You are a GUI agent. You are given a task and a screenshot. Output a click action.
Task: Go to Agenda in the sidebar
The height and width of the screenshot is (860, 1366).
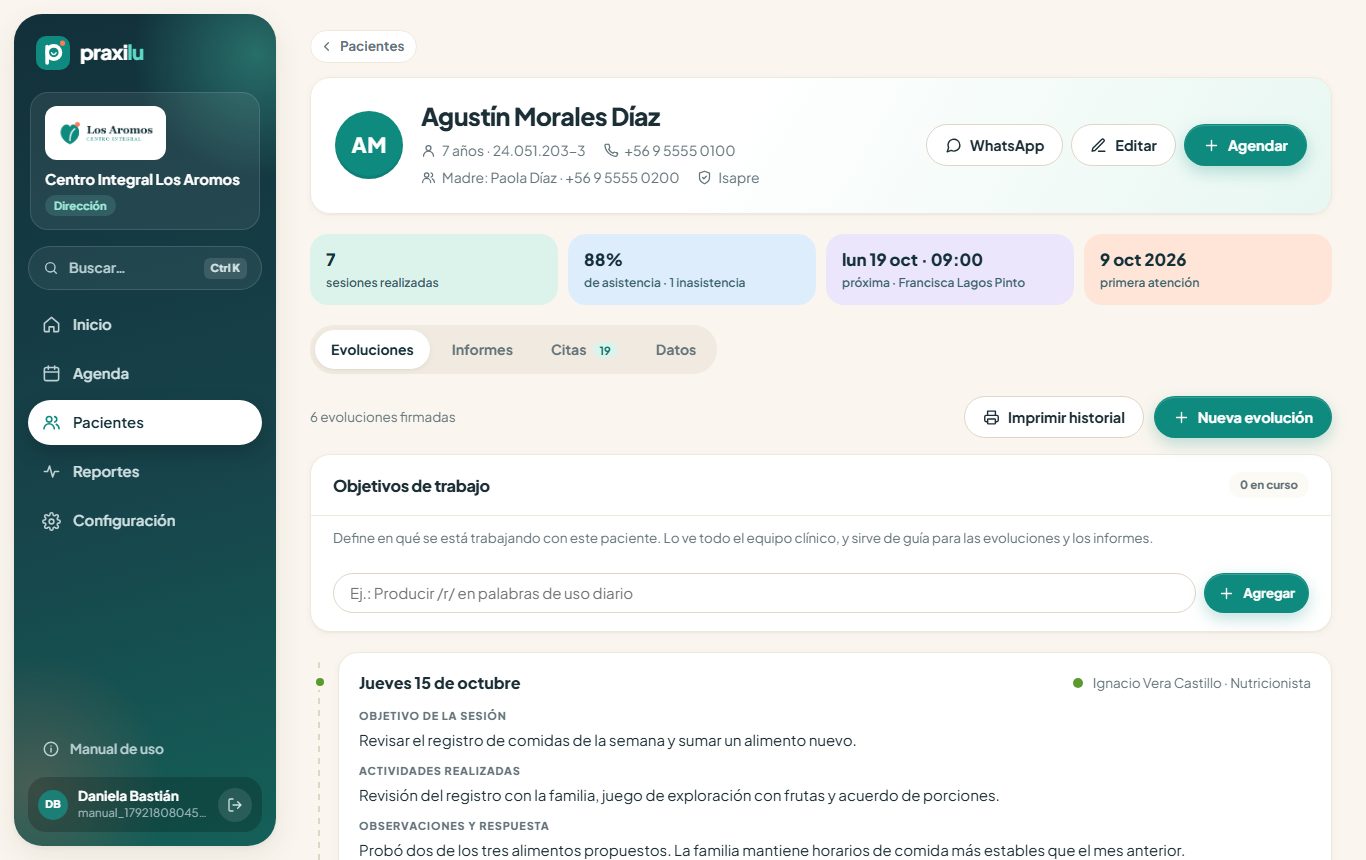145,374
